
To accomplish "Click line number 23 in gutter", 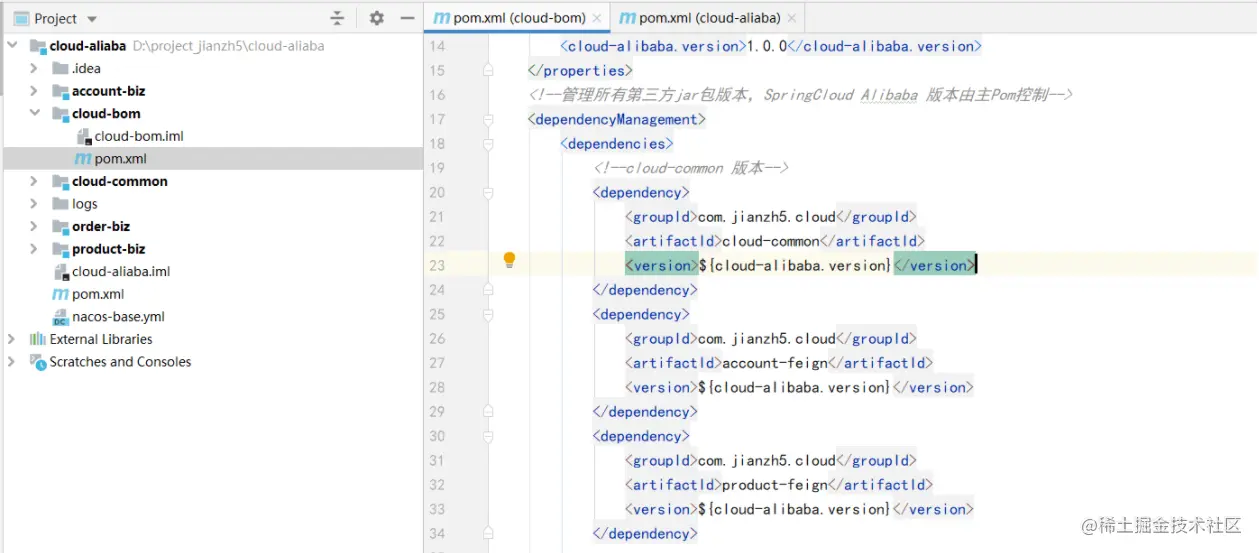I will coord(436,265).
